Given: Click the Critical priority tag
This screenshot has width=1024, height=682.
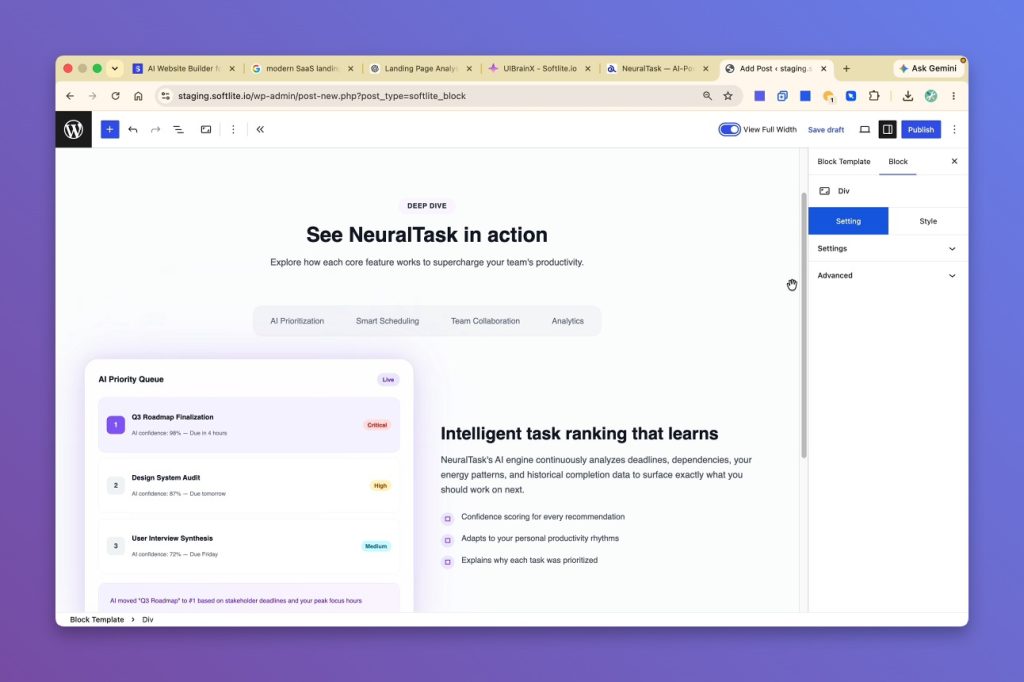Looking at the screenshot, I should click(x=377, y=425).
